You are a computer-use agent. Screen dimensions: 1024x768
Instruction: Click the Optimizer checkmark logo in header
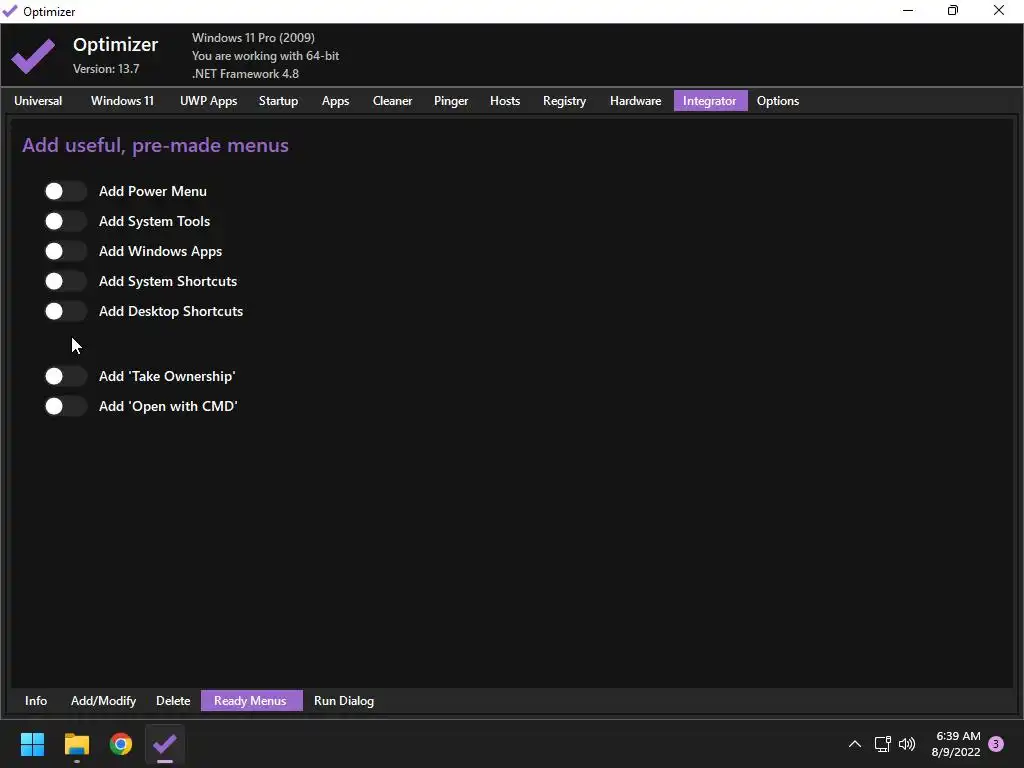click(33, 56)
